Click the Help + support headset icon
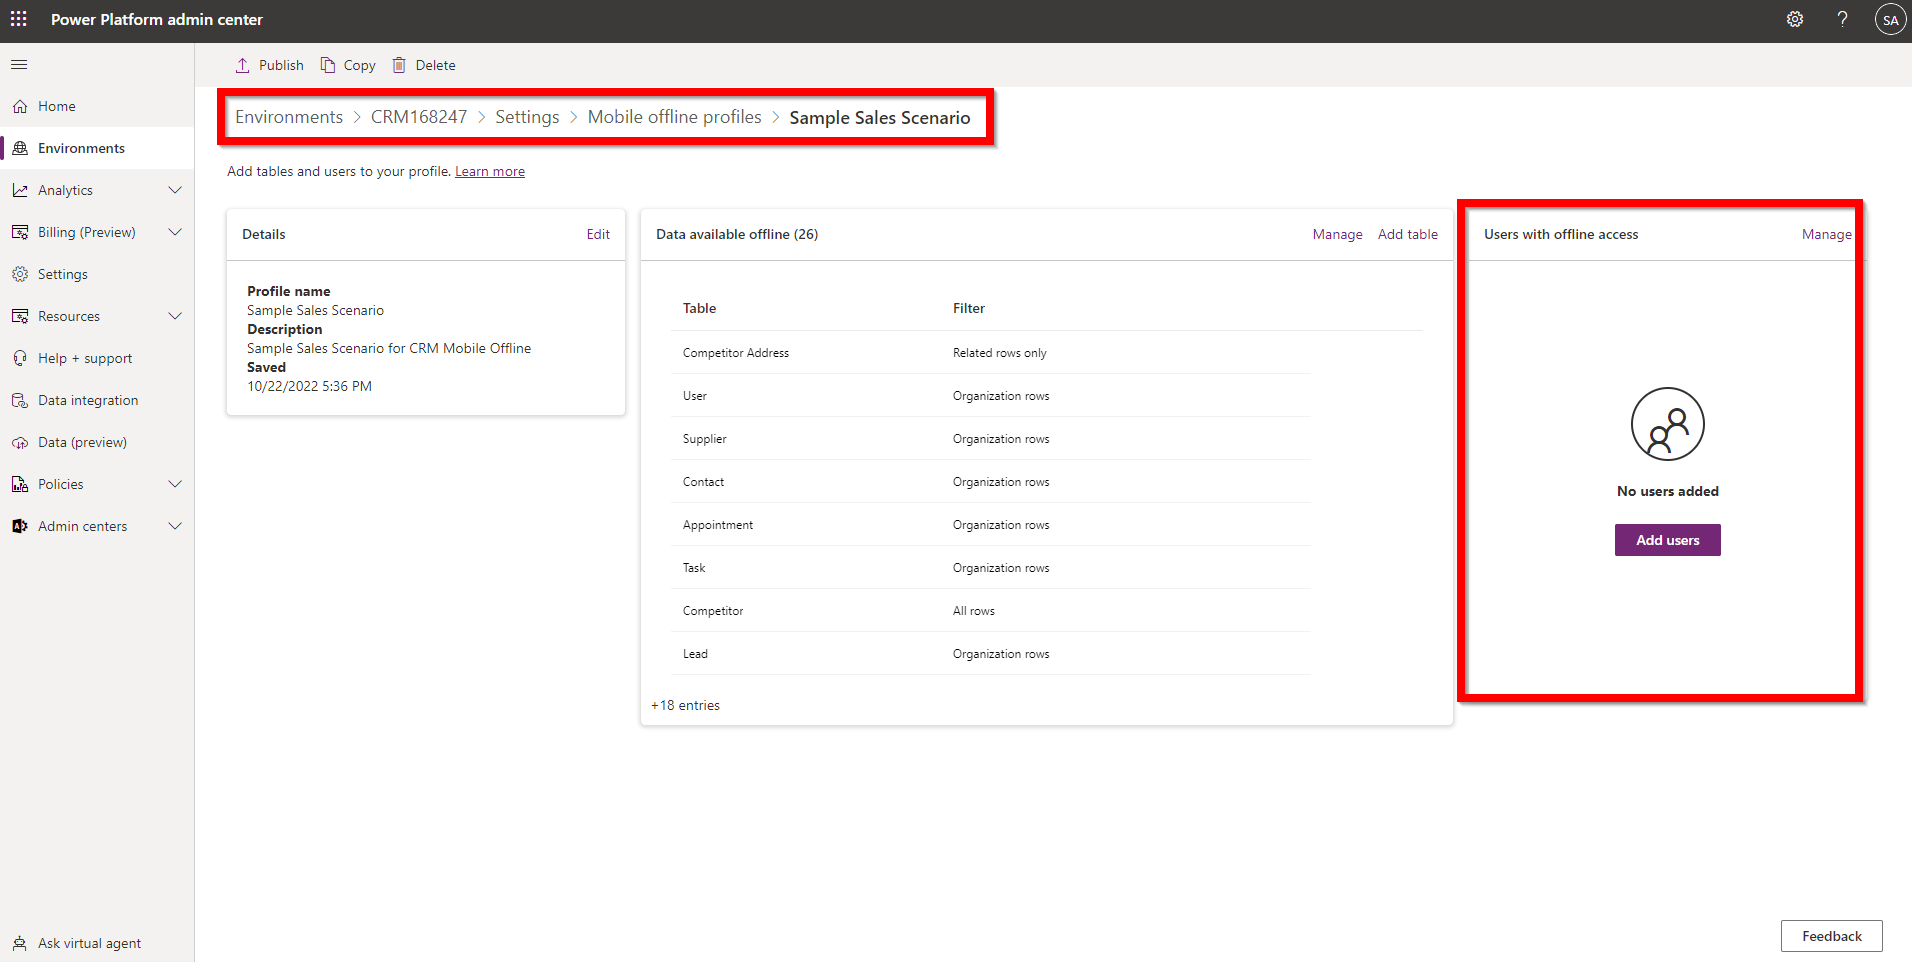The width and height of the screenshot is (1912, 962). pyautogui.click(x=20, y=358)
